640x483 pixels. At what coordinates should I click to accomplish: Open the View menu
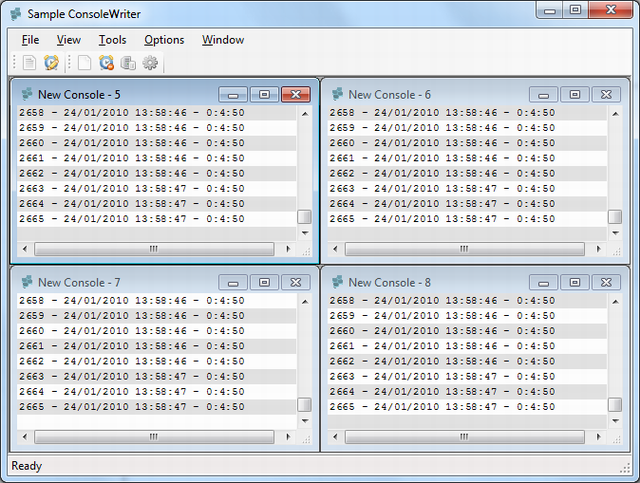[x=69, y=40]
